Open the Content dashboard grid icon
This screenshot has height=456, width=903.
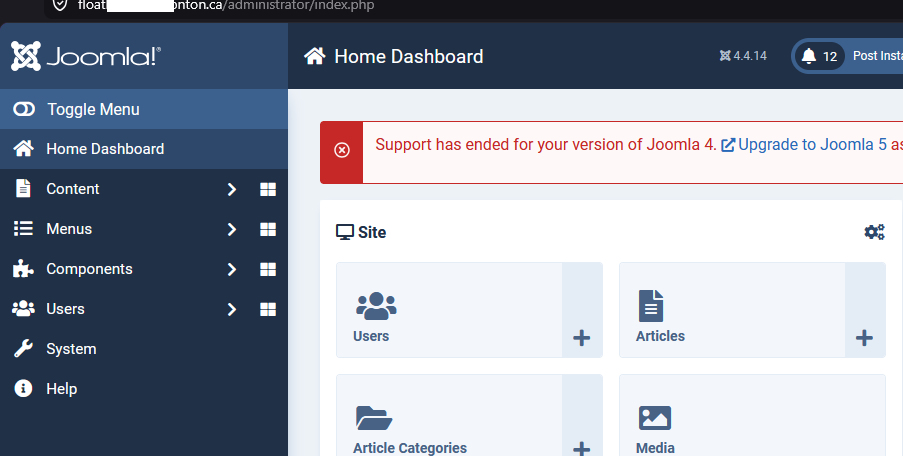click(x=268, y=189)
